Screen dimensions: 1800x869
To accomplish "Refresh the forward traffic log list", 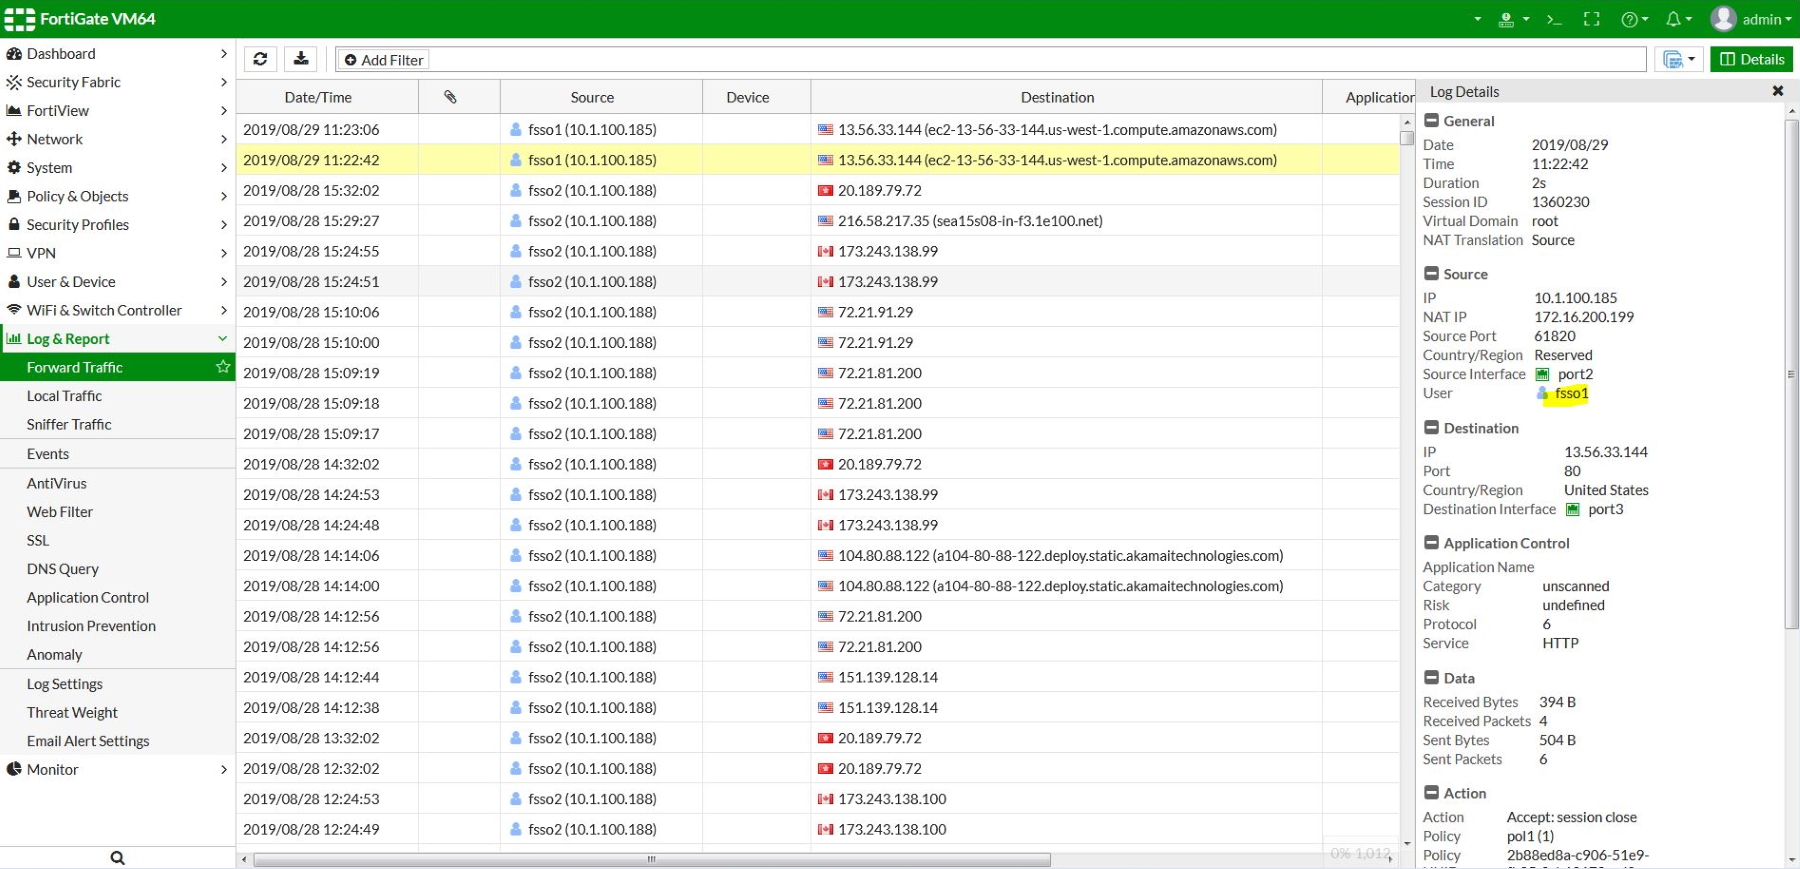I will click(x=260, y=59).
